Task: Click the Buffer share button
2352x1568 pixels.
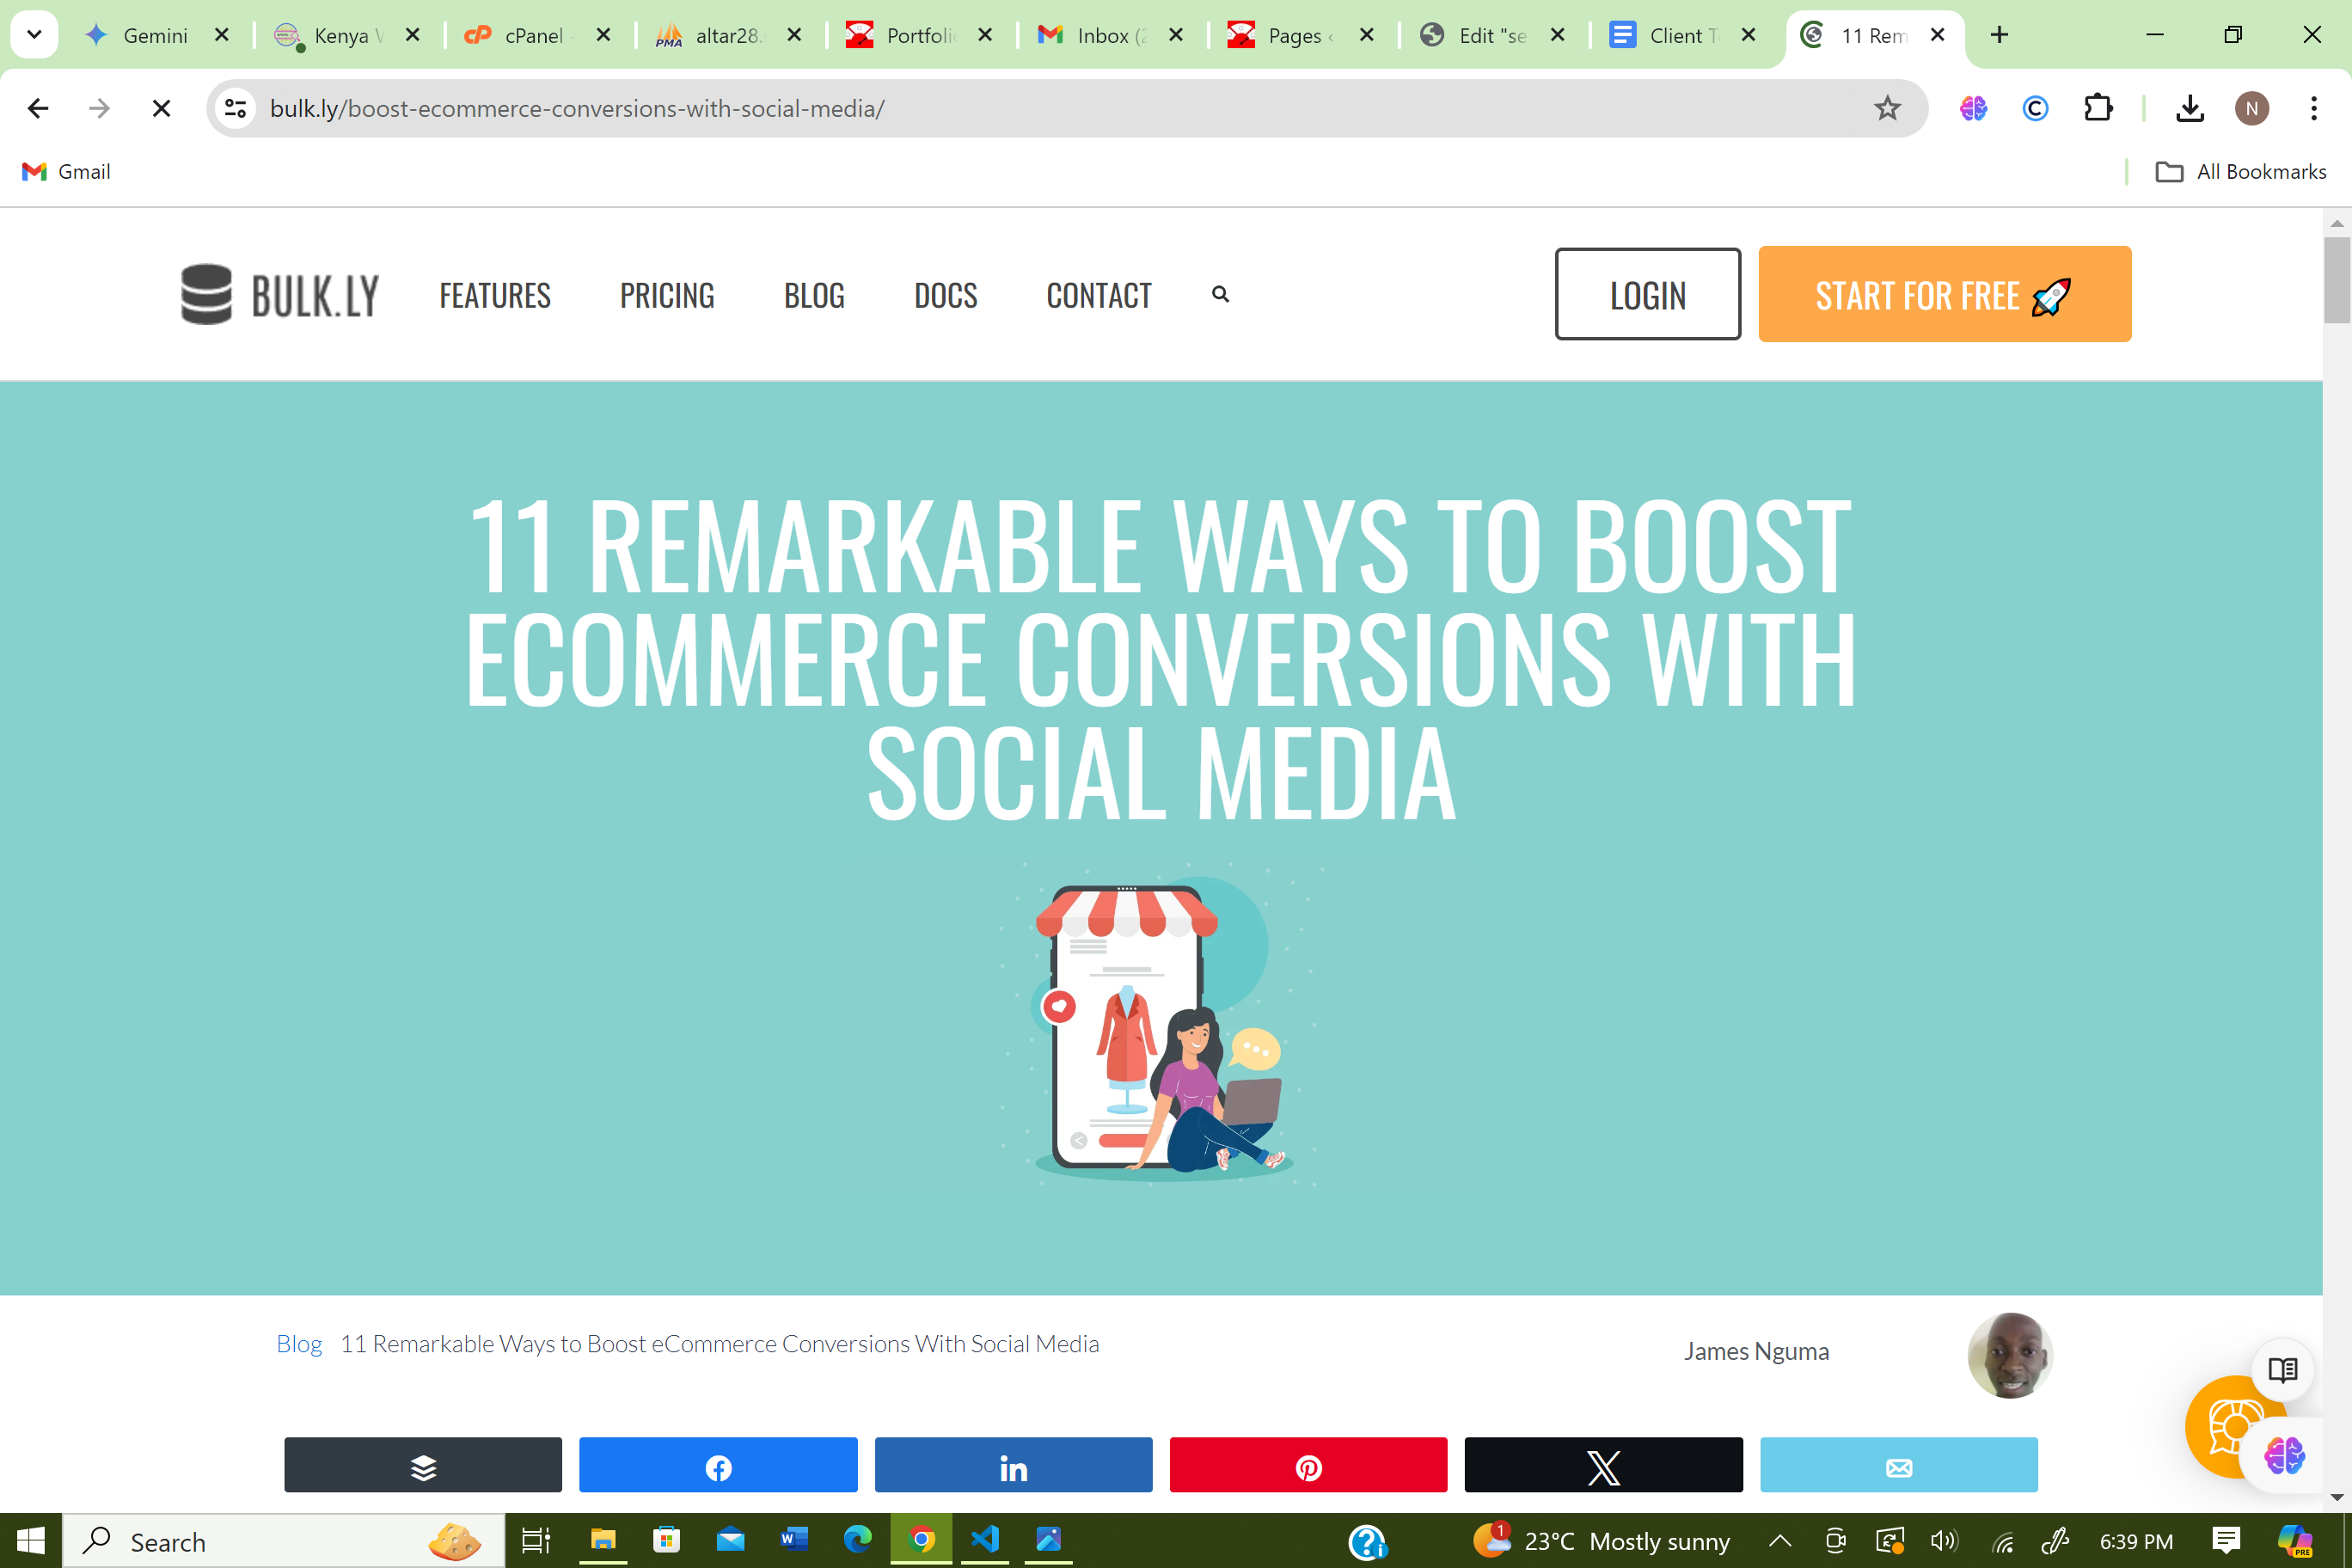Action: [423, 1466]
